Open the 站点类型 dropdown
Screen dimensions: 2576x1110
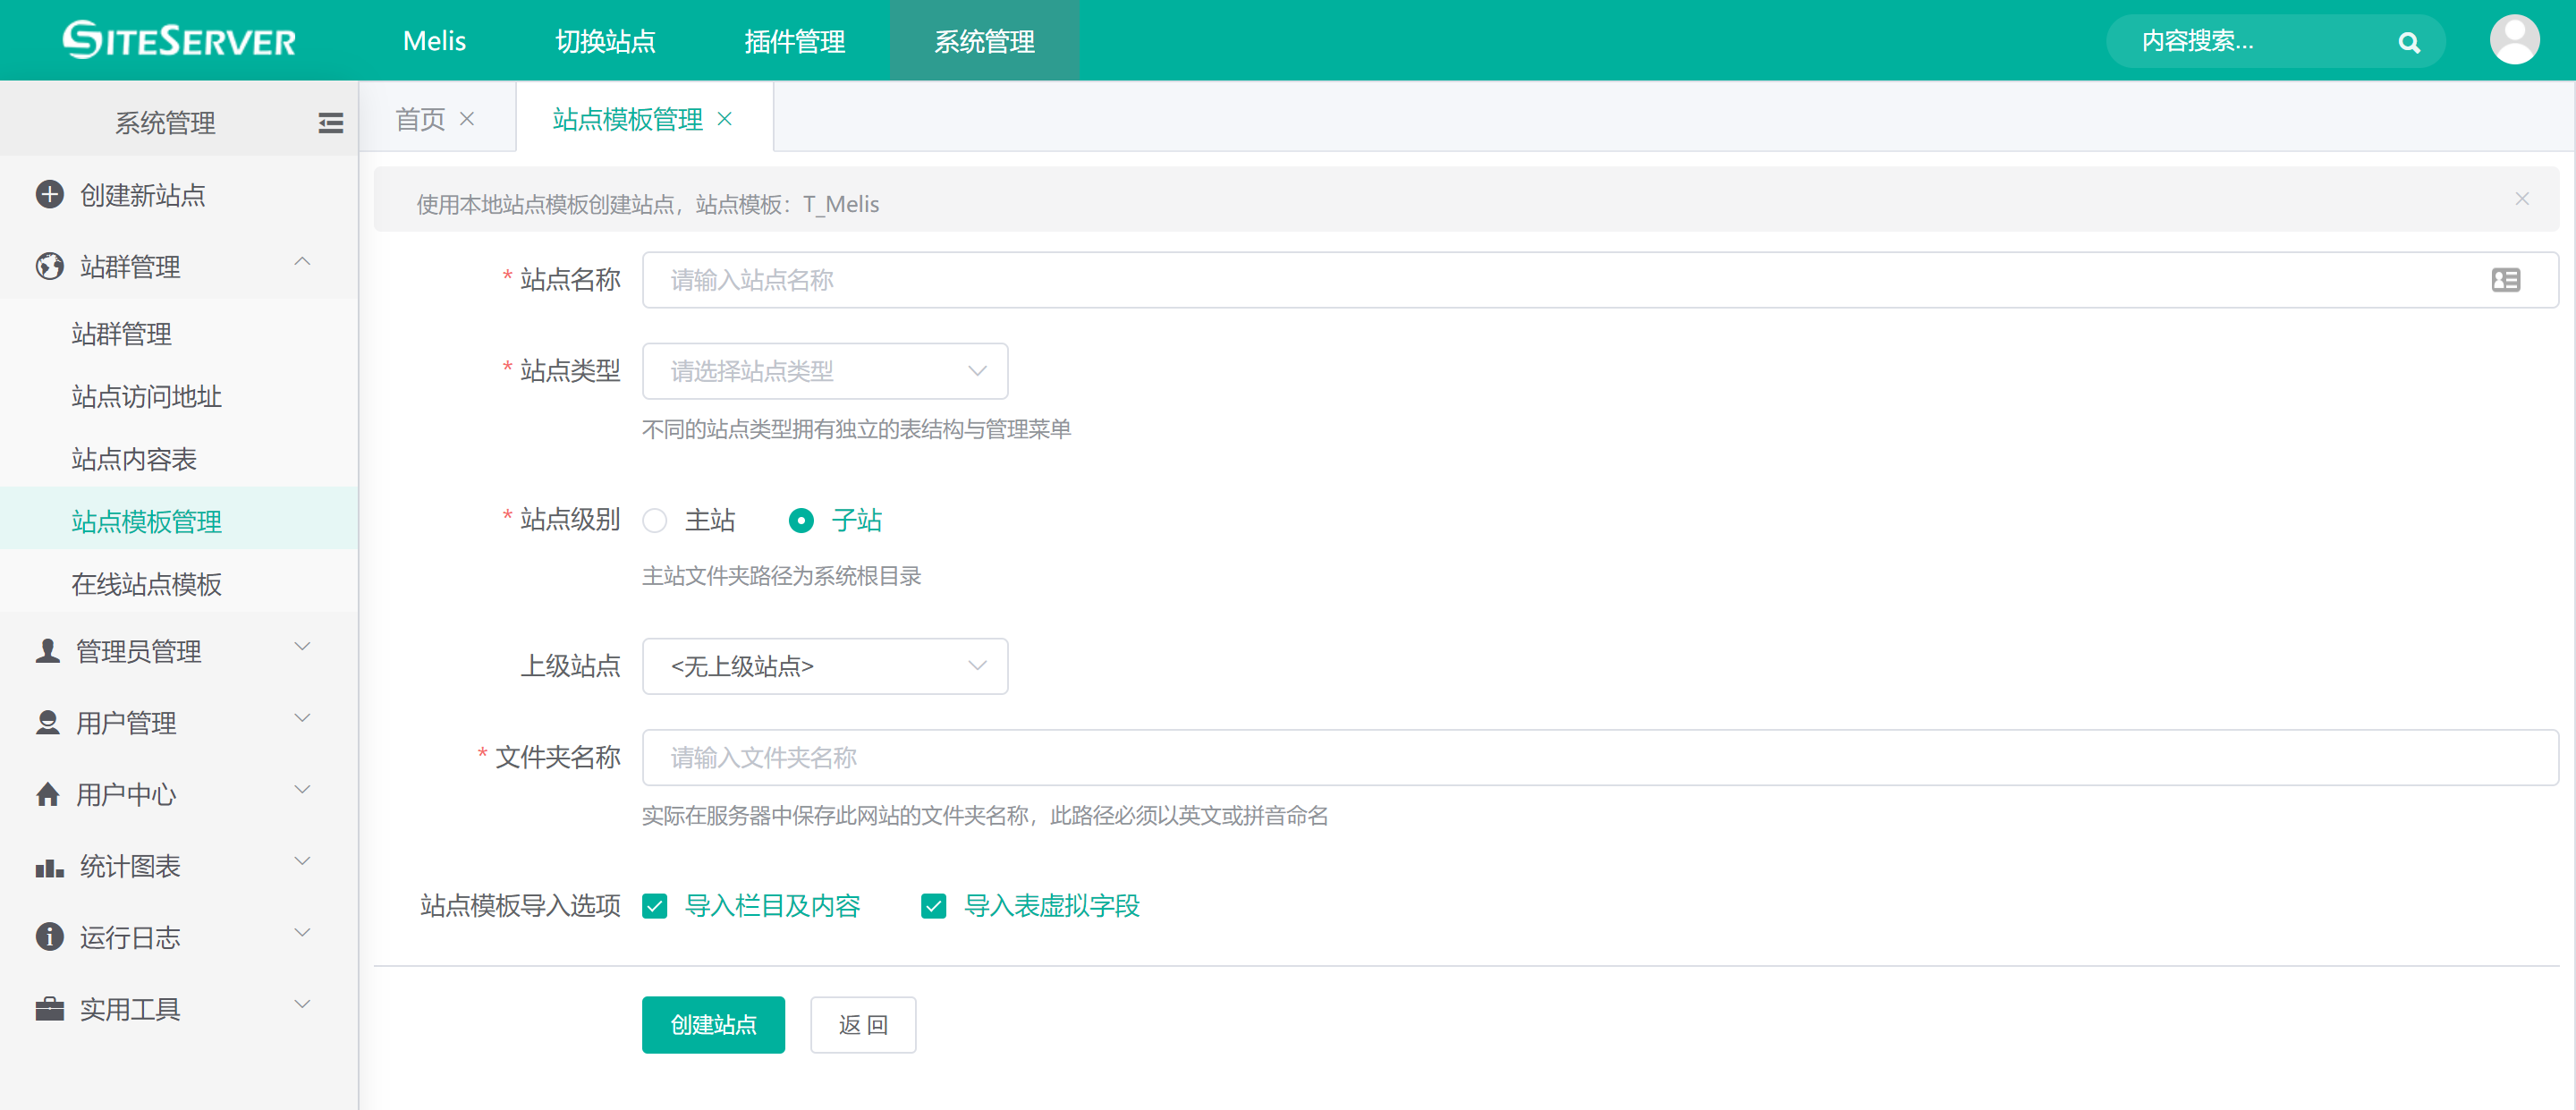pos(824,371)
